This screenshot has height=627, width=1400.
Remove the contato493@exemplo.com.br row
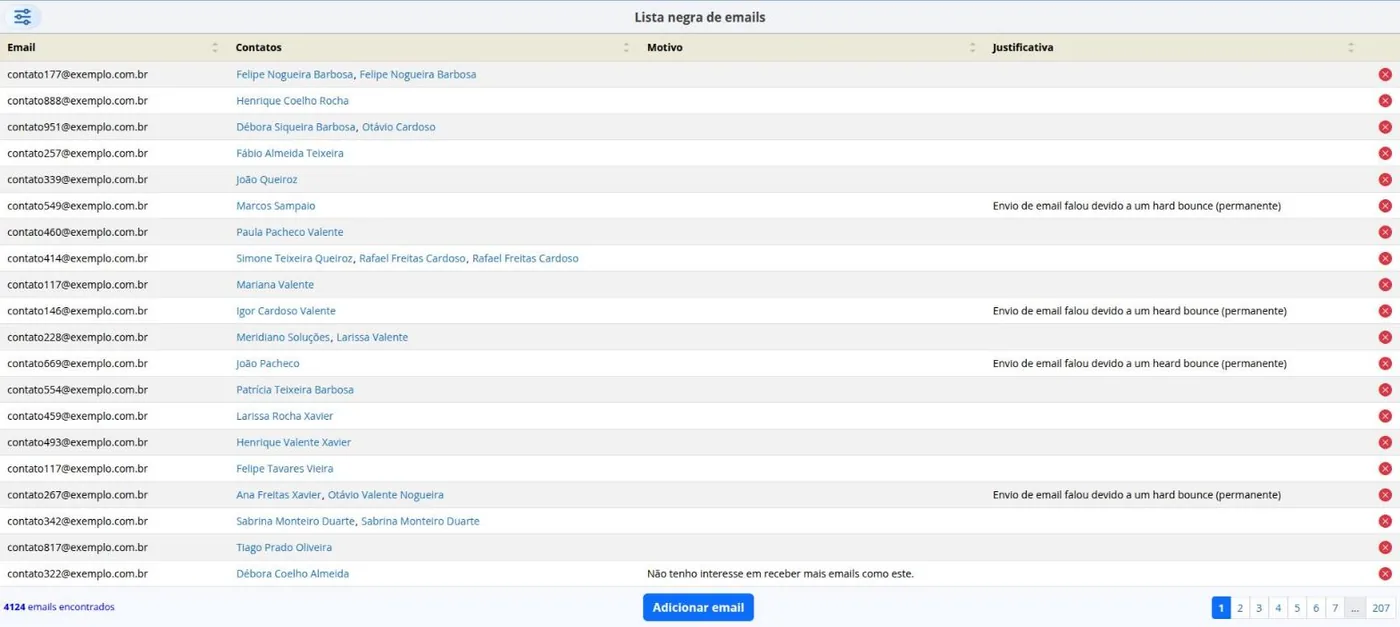(x=1385, y=443)
